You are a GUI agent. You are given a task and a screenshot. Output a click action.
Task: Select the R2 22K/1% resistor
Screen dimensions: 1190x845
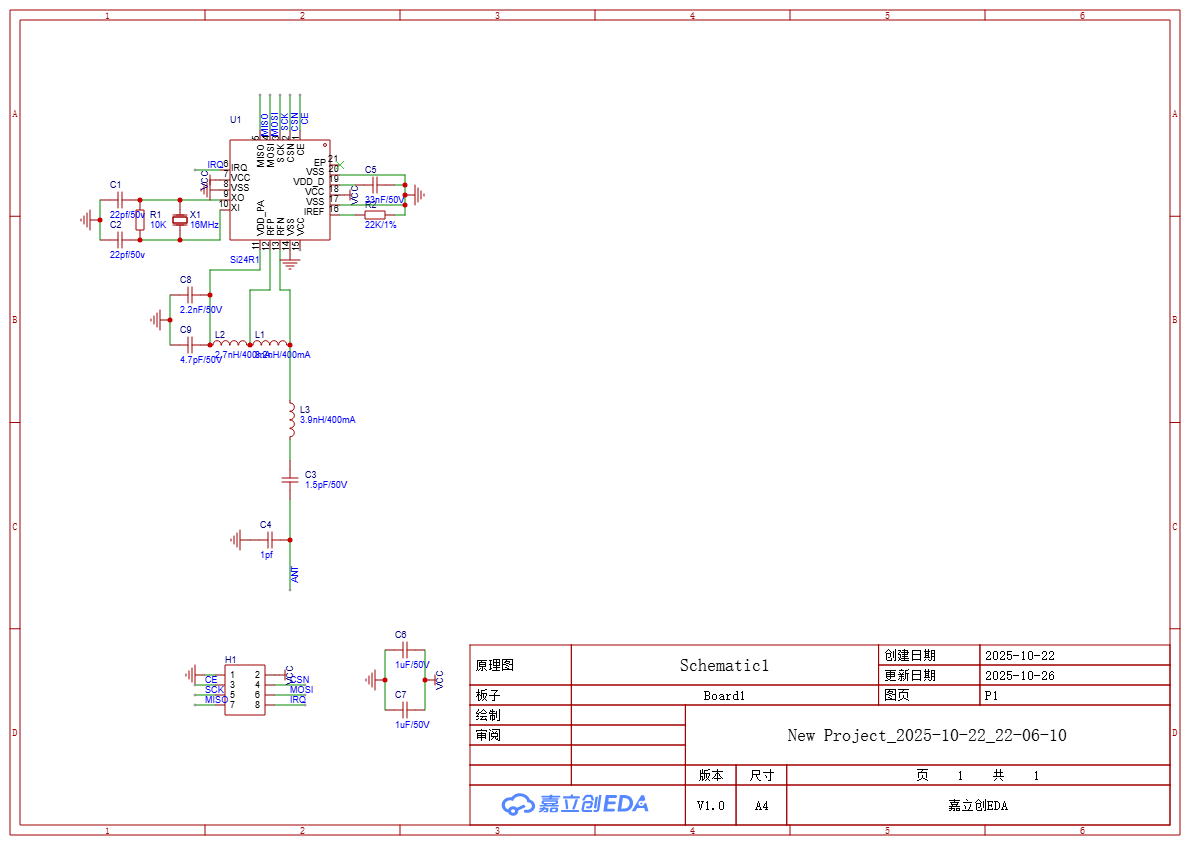tap(374, 215)
